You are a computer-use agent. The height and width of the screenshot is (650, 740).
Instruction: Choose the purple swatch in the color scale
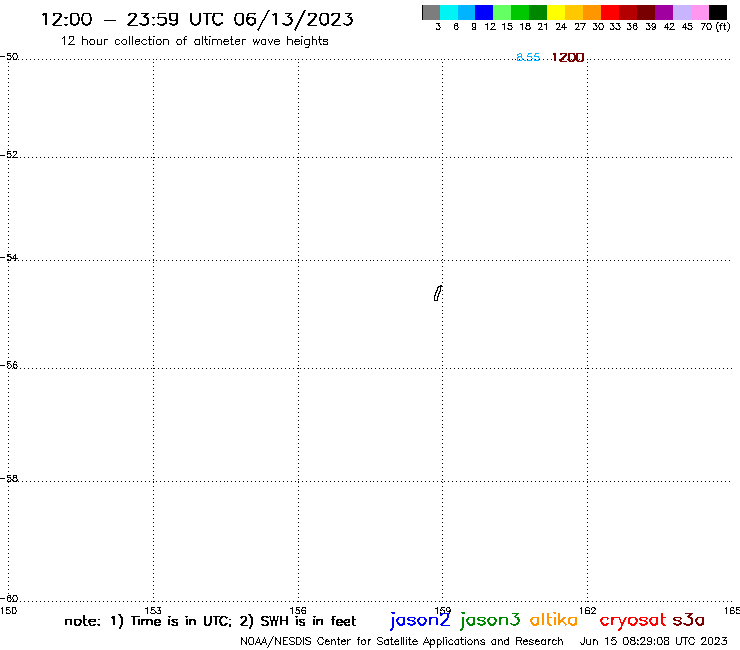(664, 12)
